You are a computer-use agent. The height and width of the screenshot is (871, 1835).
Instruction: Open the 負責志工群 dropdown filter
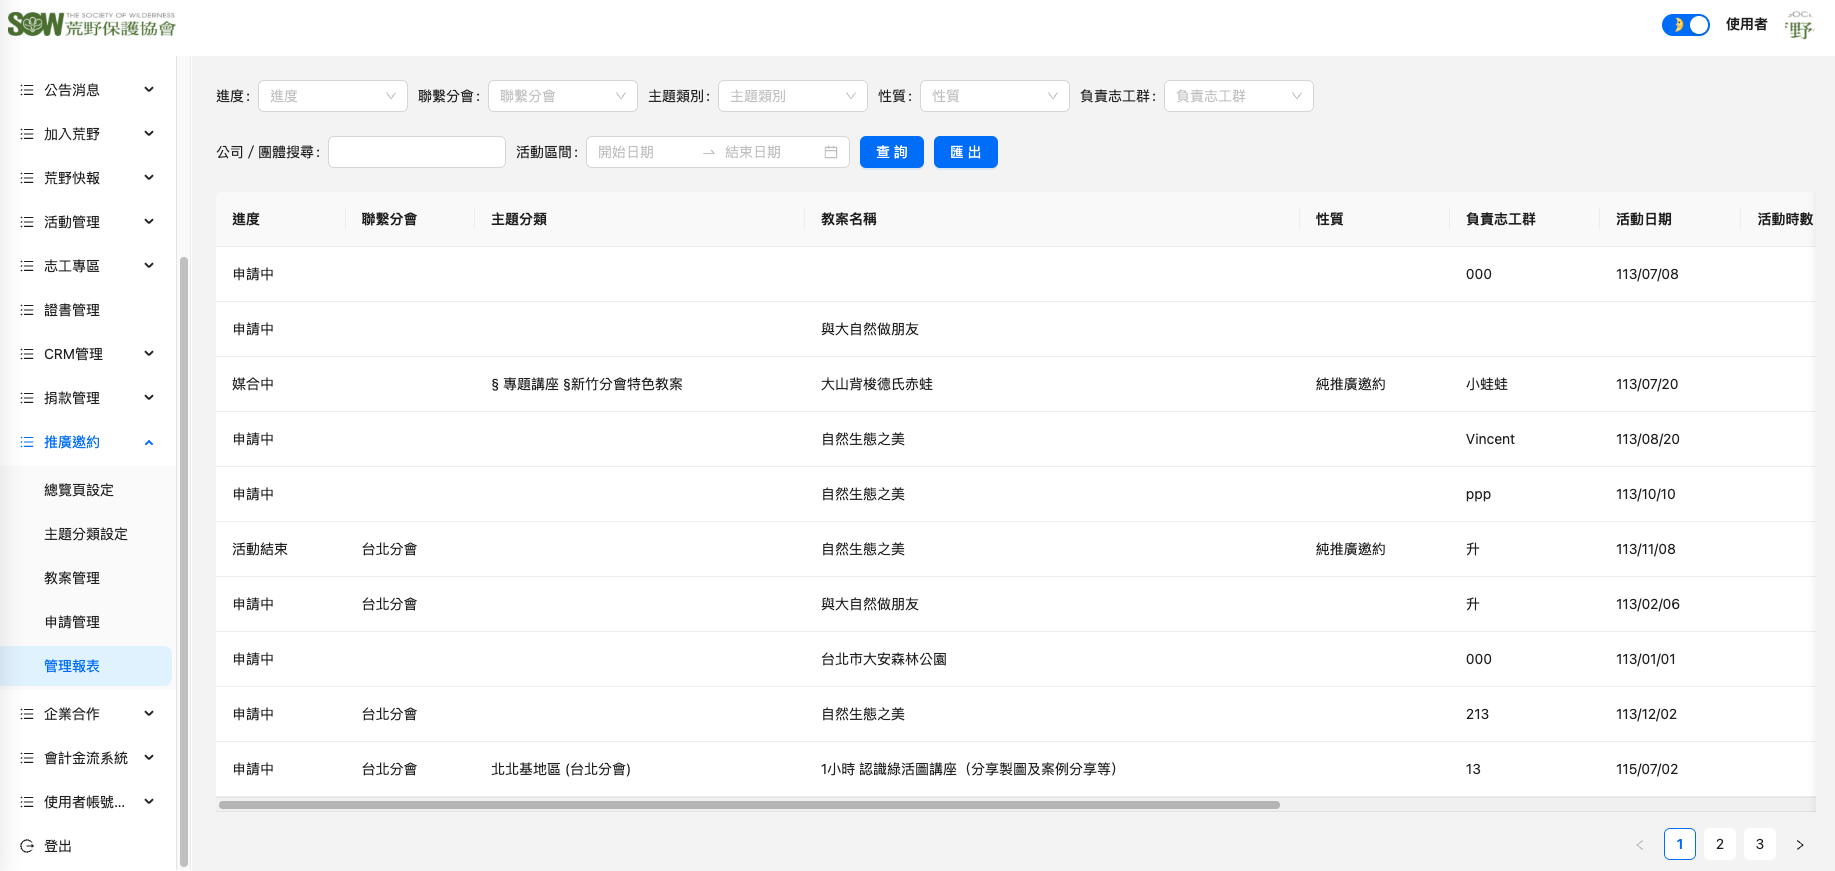1238,96
